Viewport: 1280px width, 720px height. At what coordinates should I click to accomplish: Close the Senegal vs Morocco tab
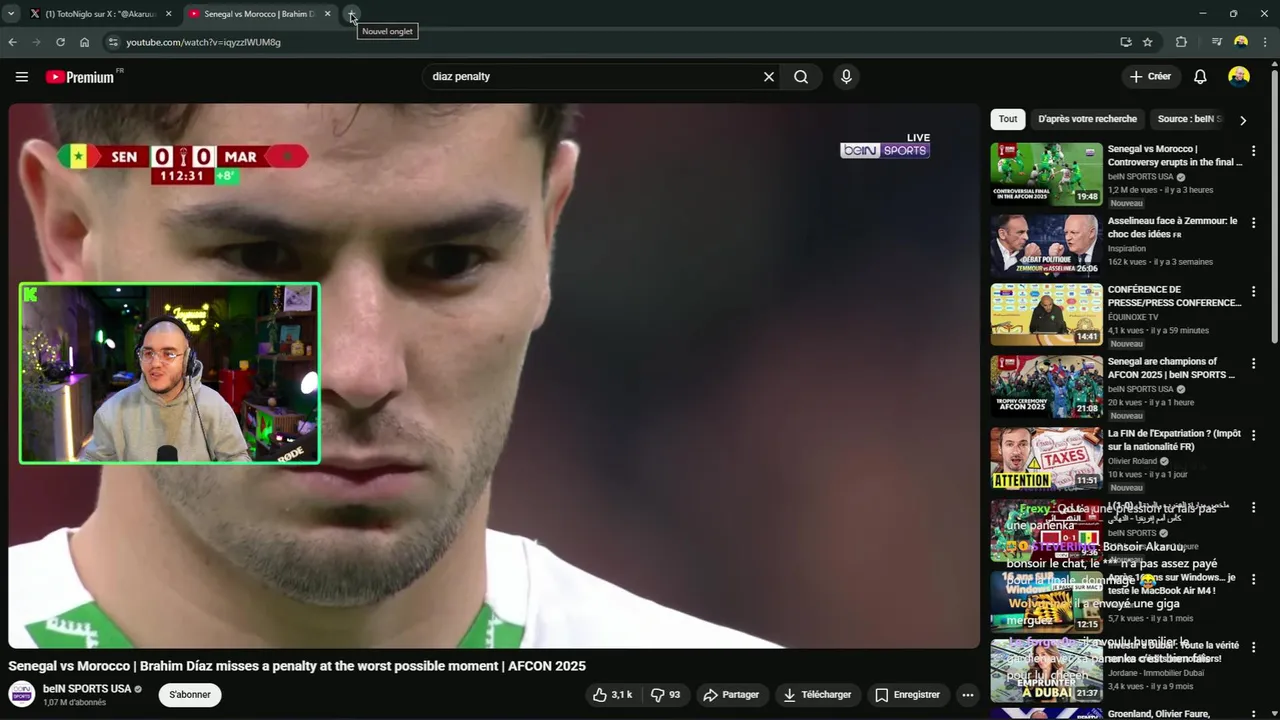tap(327, 14)
